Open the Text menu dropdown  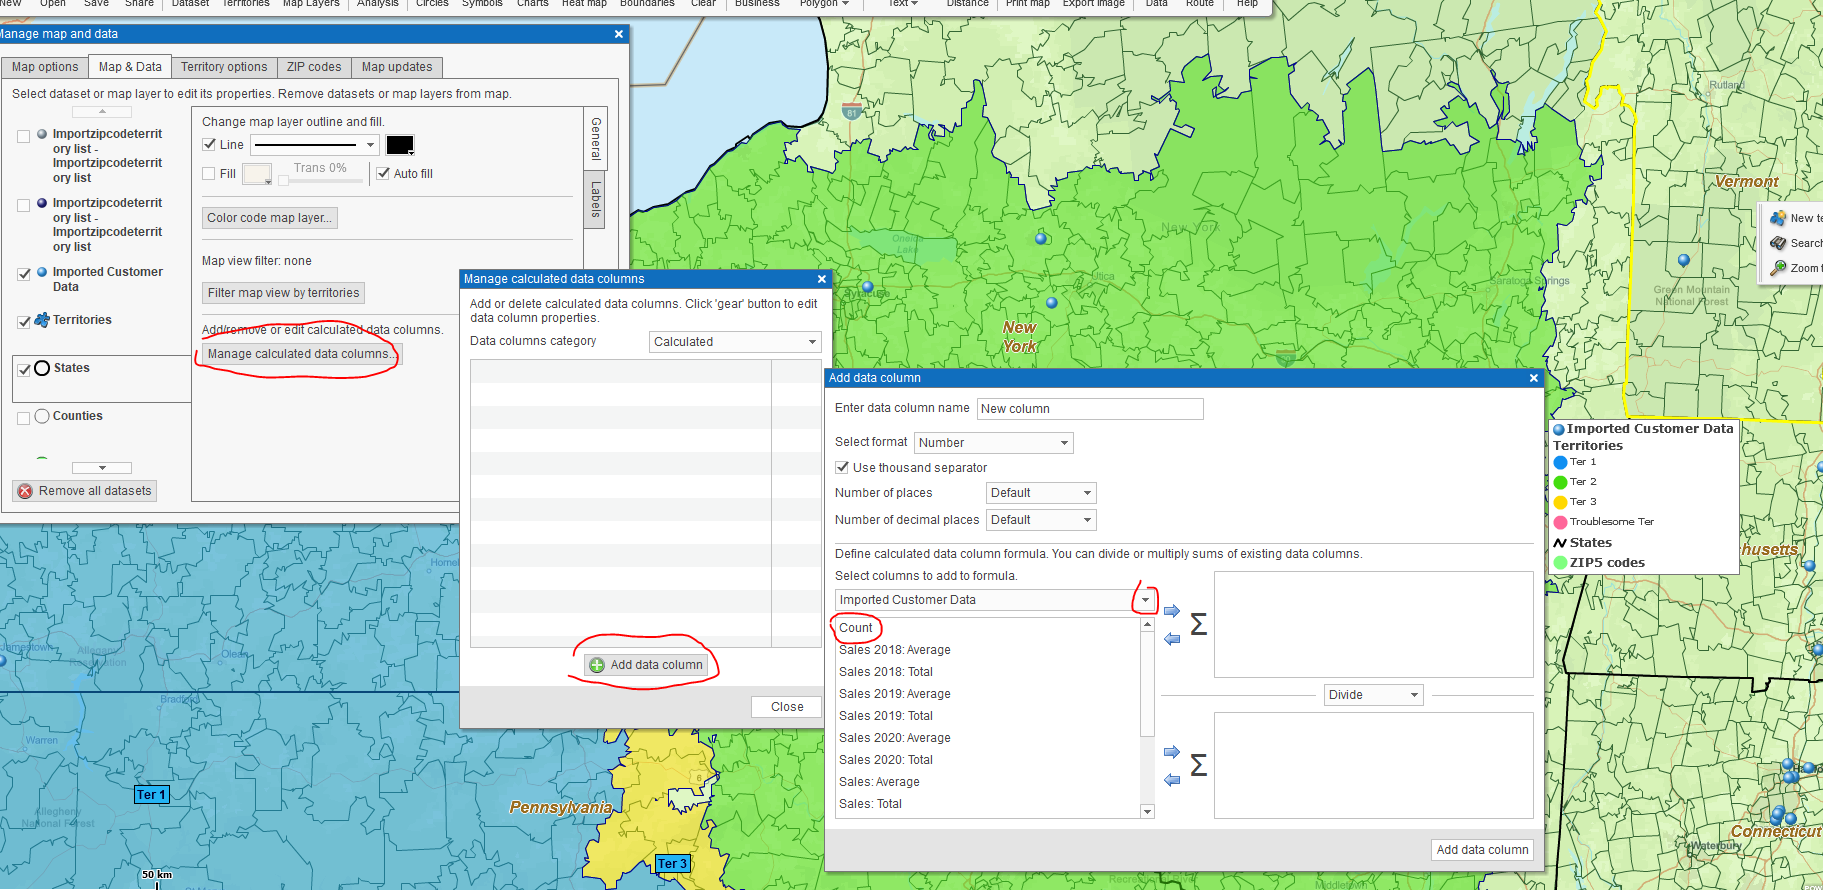(x=903, y=4)
